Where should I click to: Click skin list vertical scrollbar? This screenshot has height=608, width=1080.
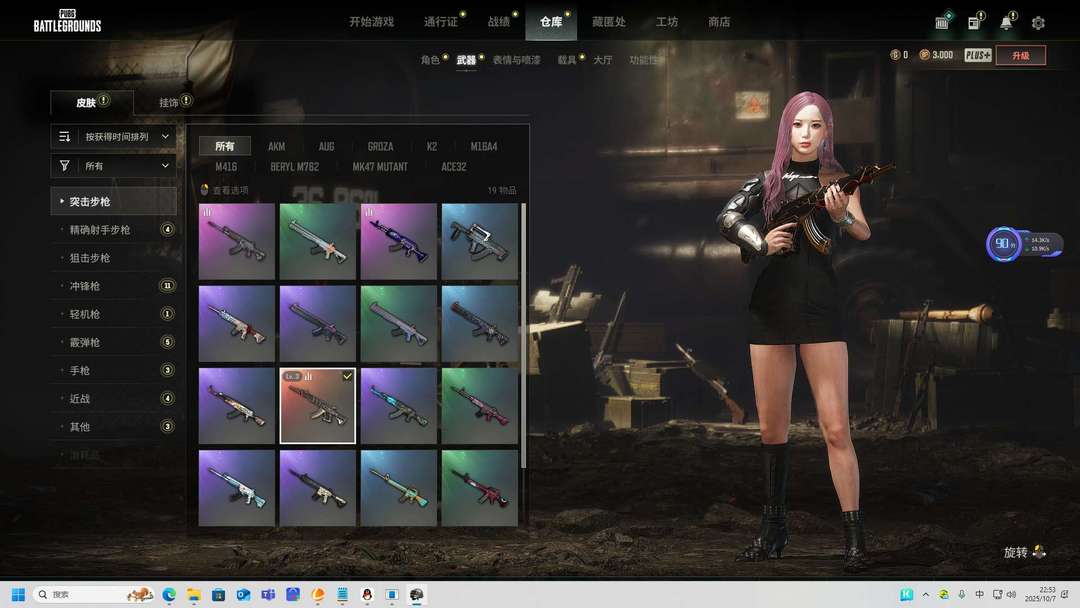(523, 336)
